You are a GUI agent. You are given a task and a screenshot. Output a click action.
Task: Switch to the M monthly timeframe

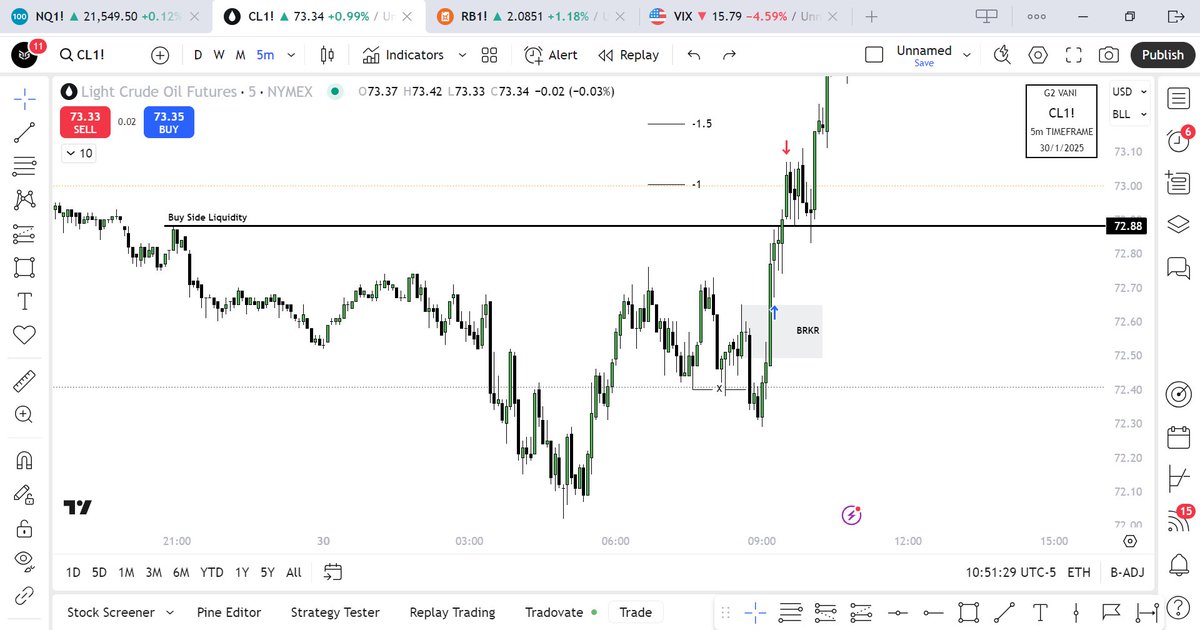pos(241,55)
